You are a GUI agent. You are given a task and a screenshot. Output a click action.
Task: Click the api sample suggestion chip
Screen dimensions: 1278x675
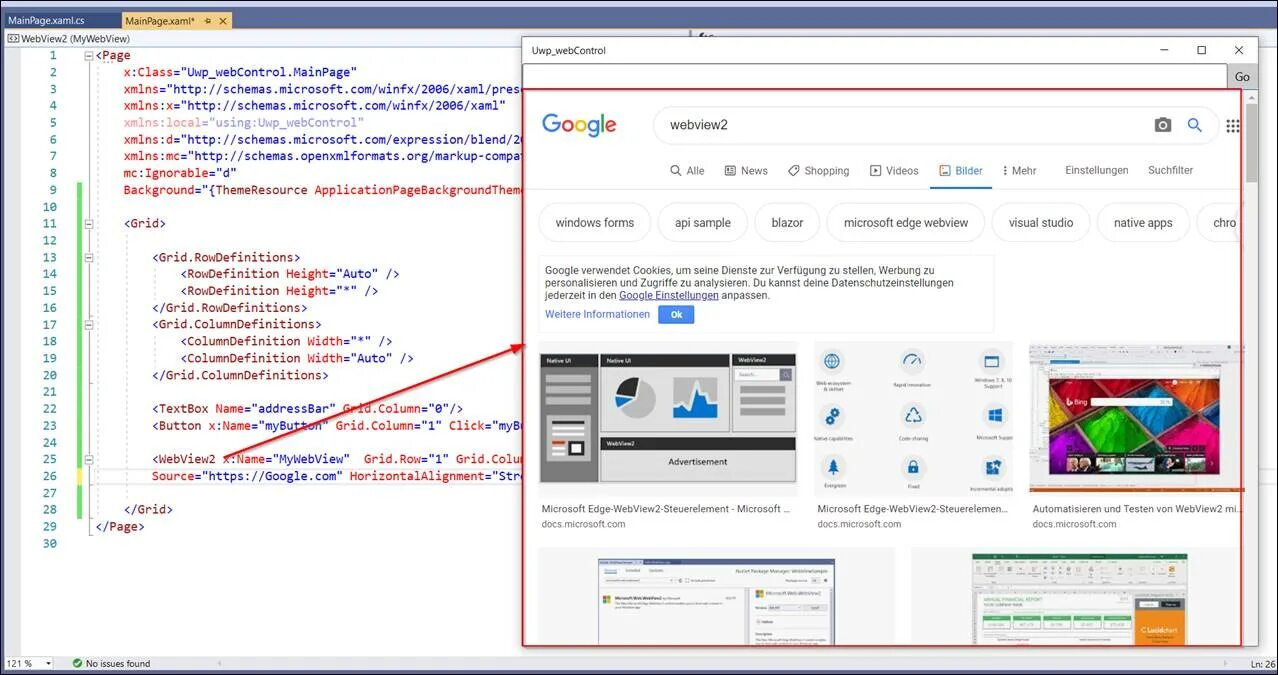point(703,223)
